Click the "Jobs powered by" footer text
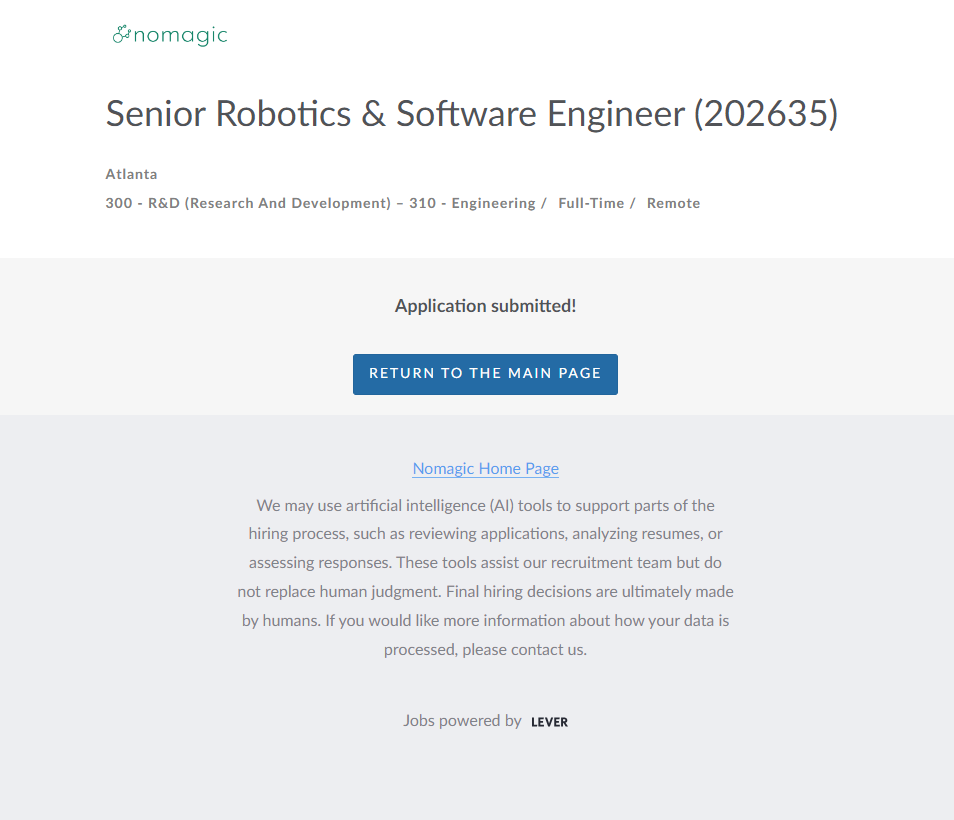954x820 pixels. pos(462,720)
